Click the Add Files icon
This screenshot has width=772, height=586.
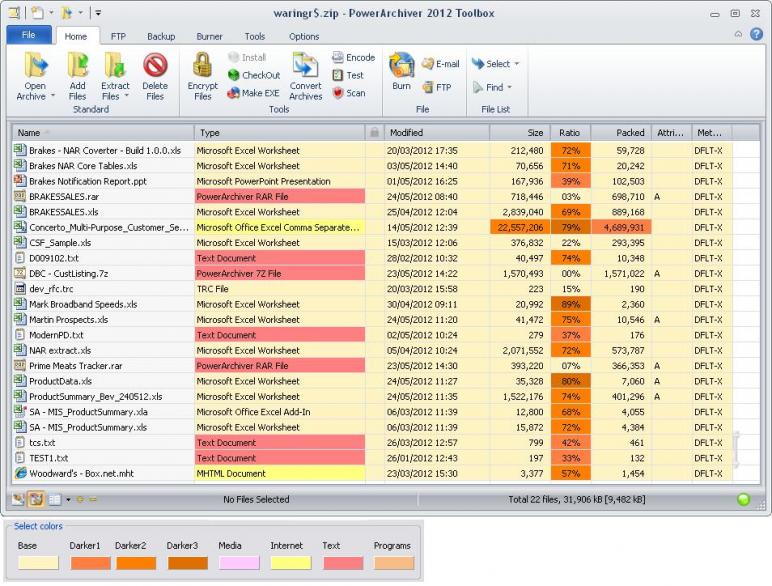click(x=77, y=65)
